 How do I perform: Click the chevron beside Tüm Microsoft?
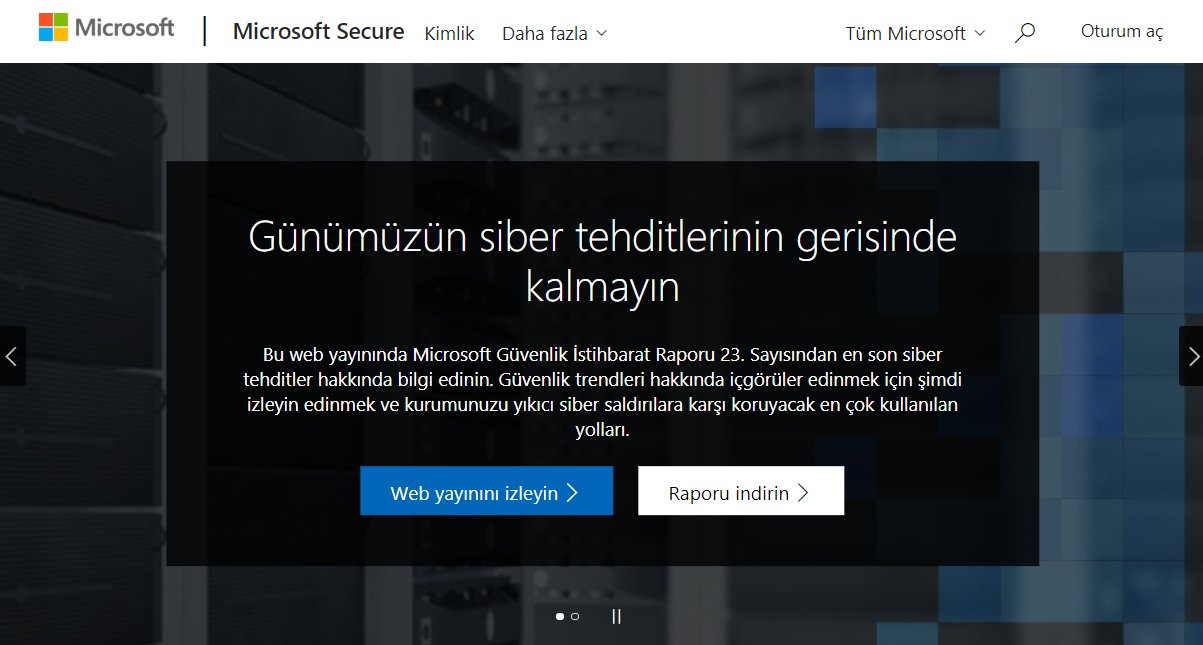979,33
